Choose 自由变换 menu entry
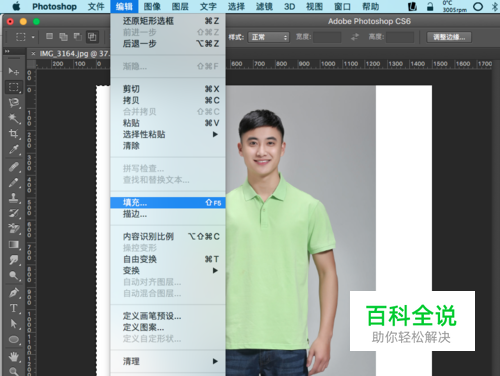 (x=168, y=259)
